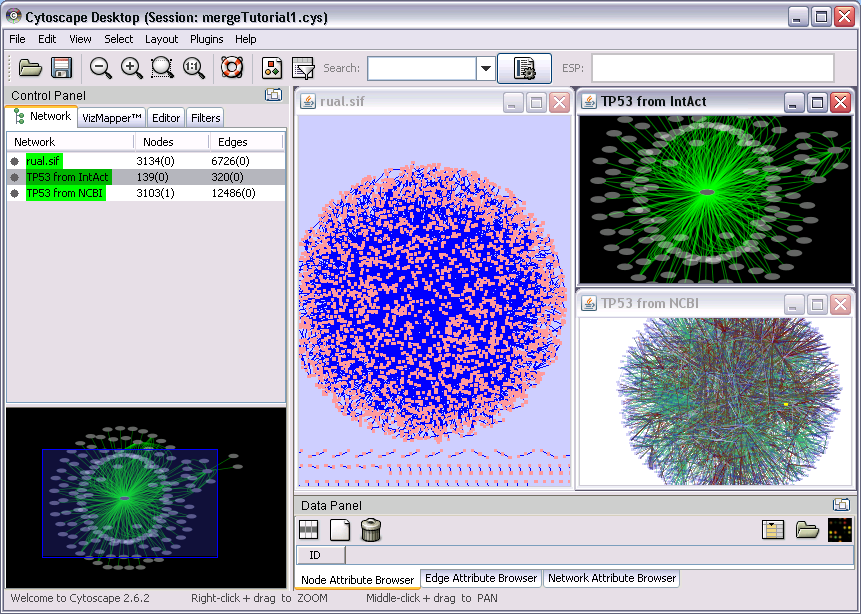Click in the ESP input field
Viewport: 861px width, 614px height.
[712, 68]
